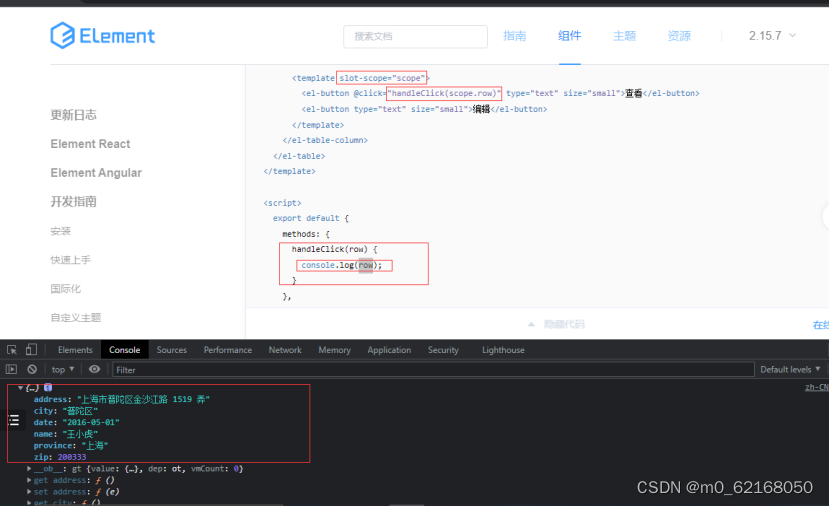Click the <script> tag line
Viewport: 829px width, 506px height.
282,203
